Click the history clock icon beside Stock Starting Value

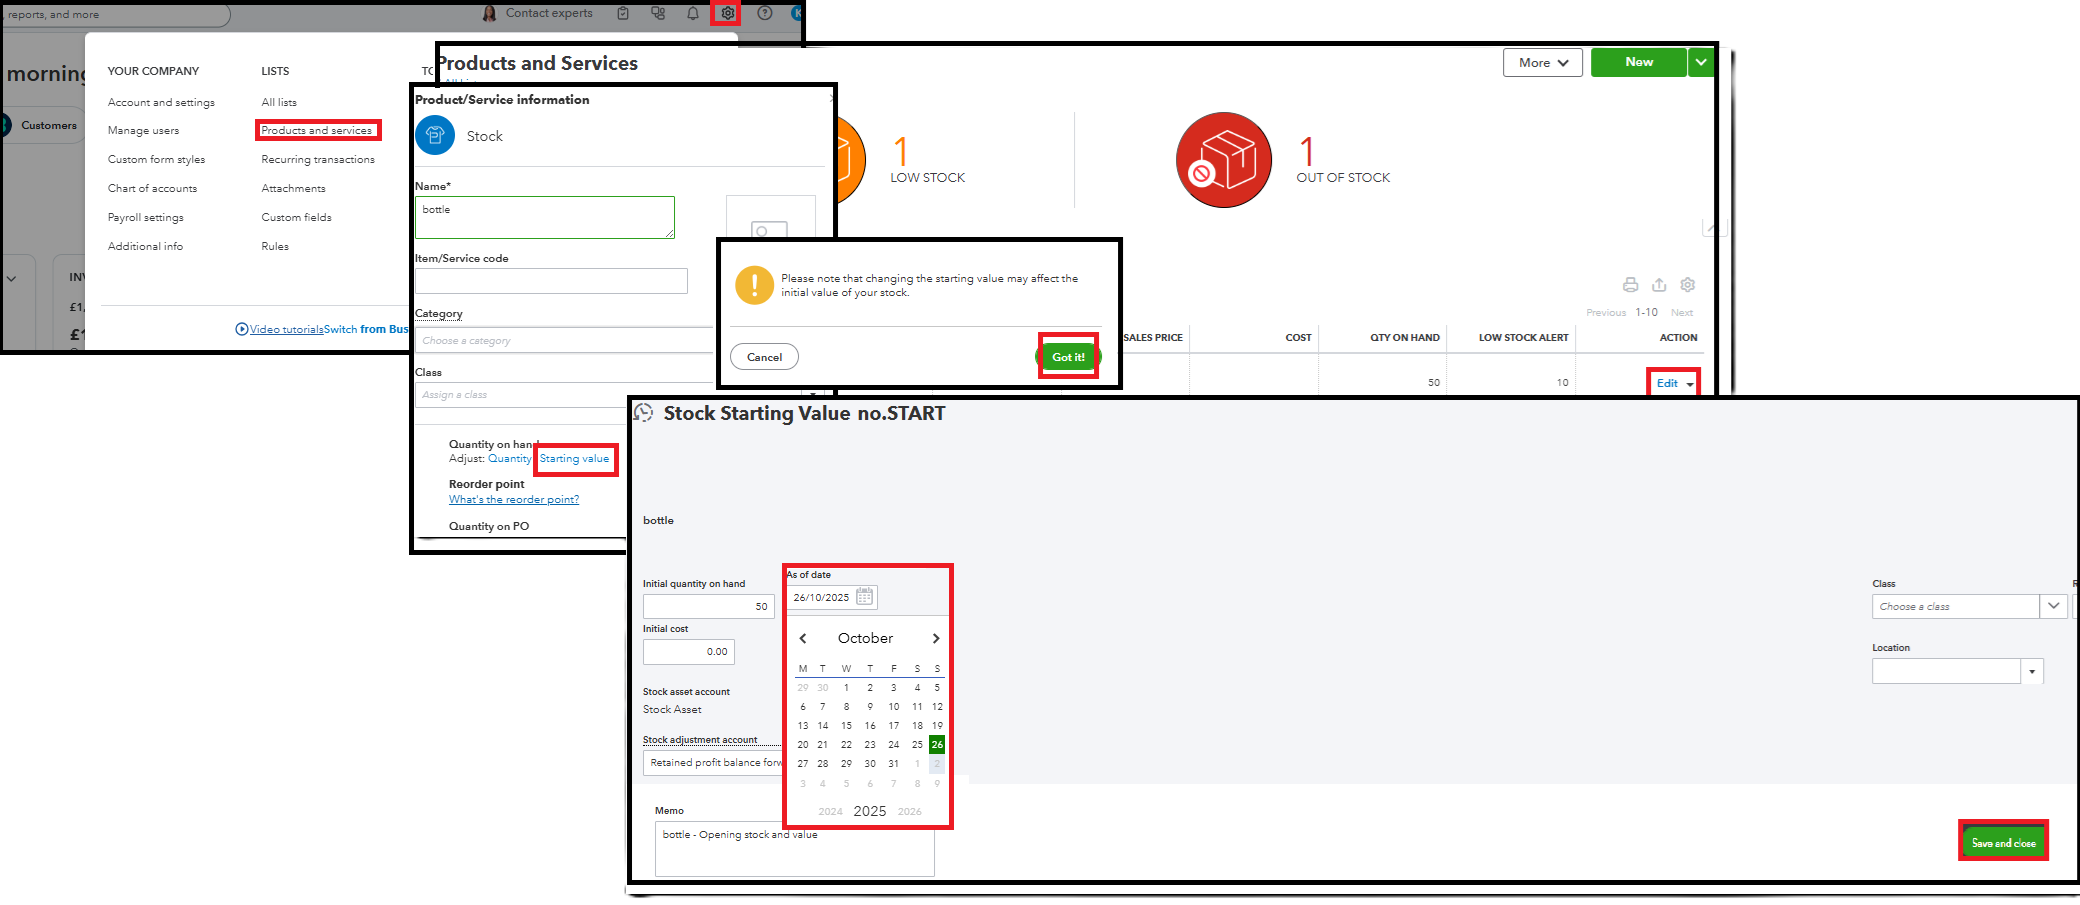pos(644,413)
